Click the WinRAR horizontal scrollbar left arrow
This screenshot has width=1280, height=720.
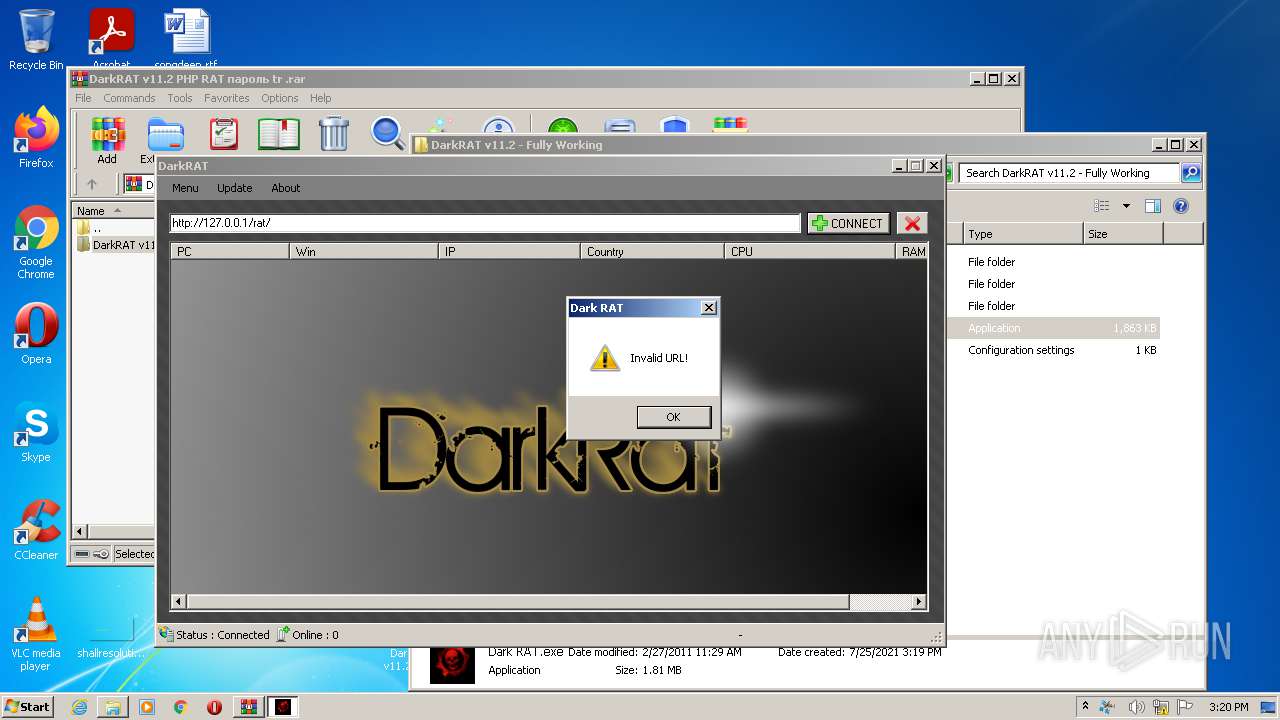[x=81, y=531]
